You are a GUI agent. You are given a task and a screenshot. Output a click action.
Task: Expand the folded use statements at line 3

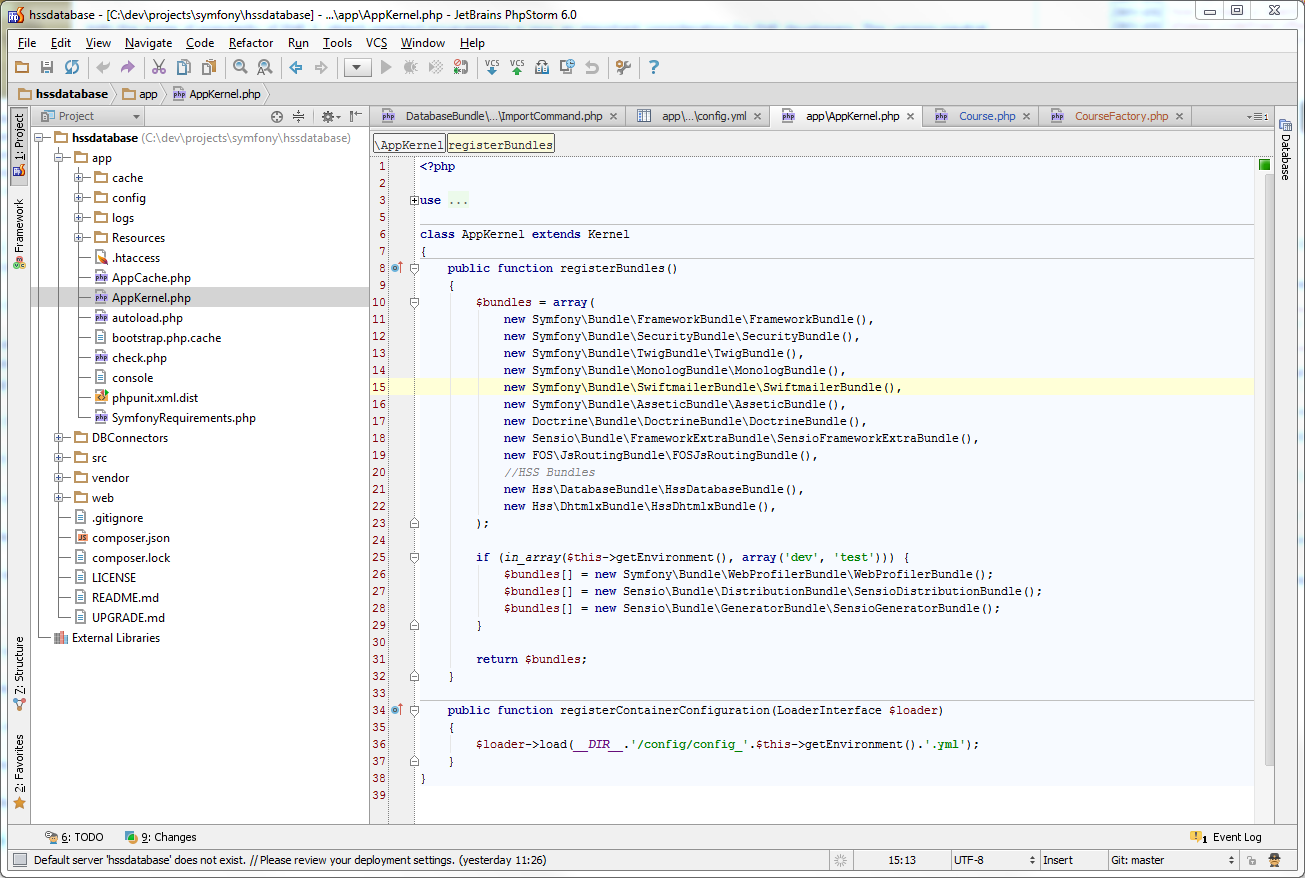[414, 200]
